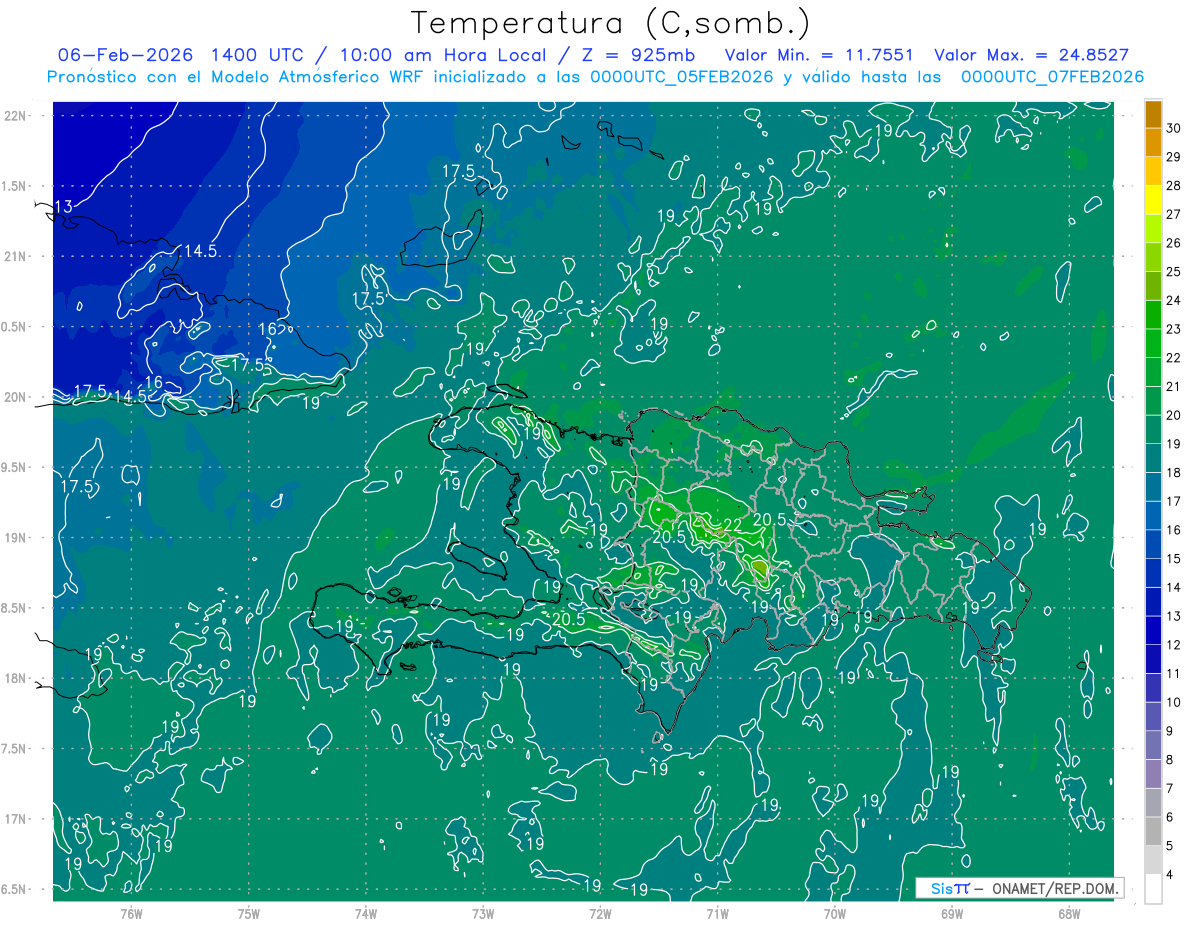Click the dark blue colorbar swatch between 12 and 13
Image resolution: width=1200 pixels, height=927 pixels.
point(1153,631)
